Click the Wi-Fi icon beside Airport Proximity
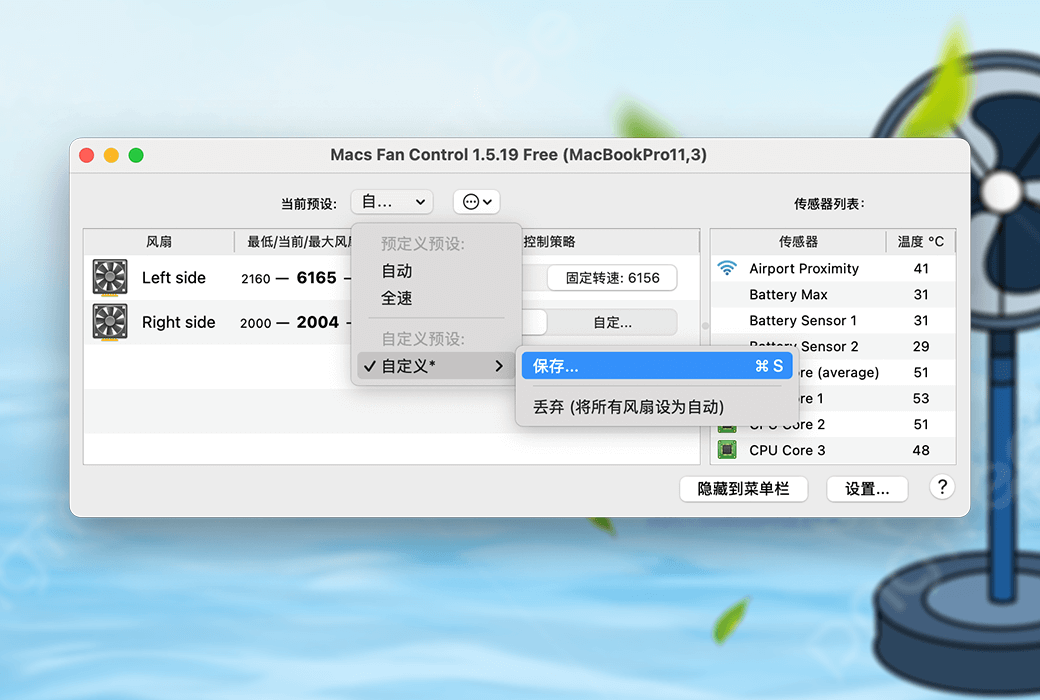Viewport: 1040px width, 700px height. point(728,268)
